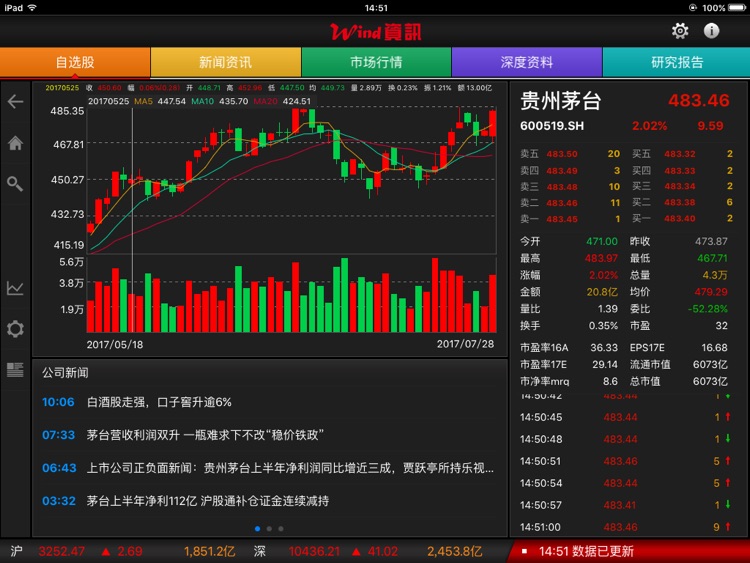This screenshot has width=750, height=563.
Task: Switch to 新闻资讯 tab
Action: tap(226, 62)
